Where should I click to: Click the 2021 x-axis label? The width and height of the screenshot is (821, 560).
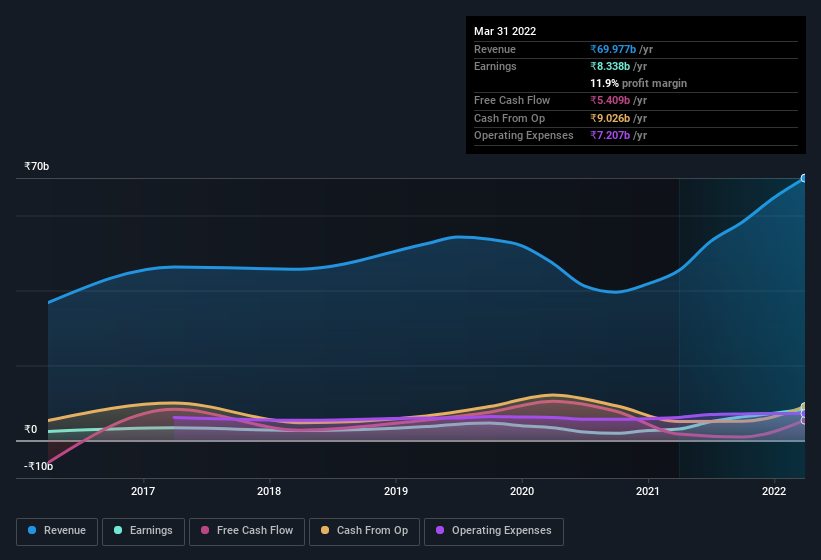pyautogui.click(x=648, y=491)
